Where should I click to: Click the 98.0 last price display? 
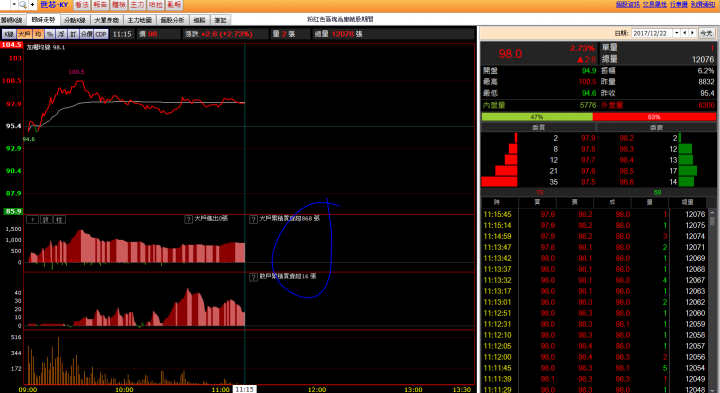tap(510, 54)
